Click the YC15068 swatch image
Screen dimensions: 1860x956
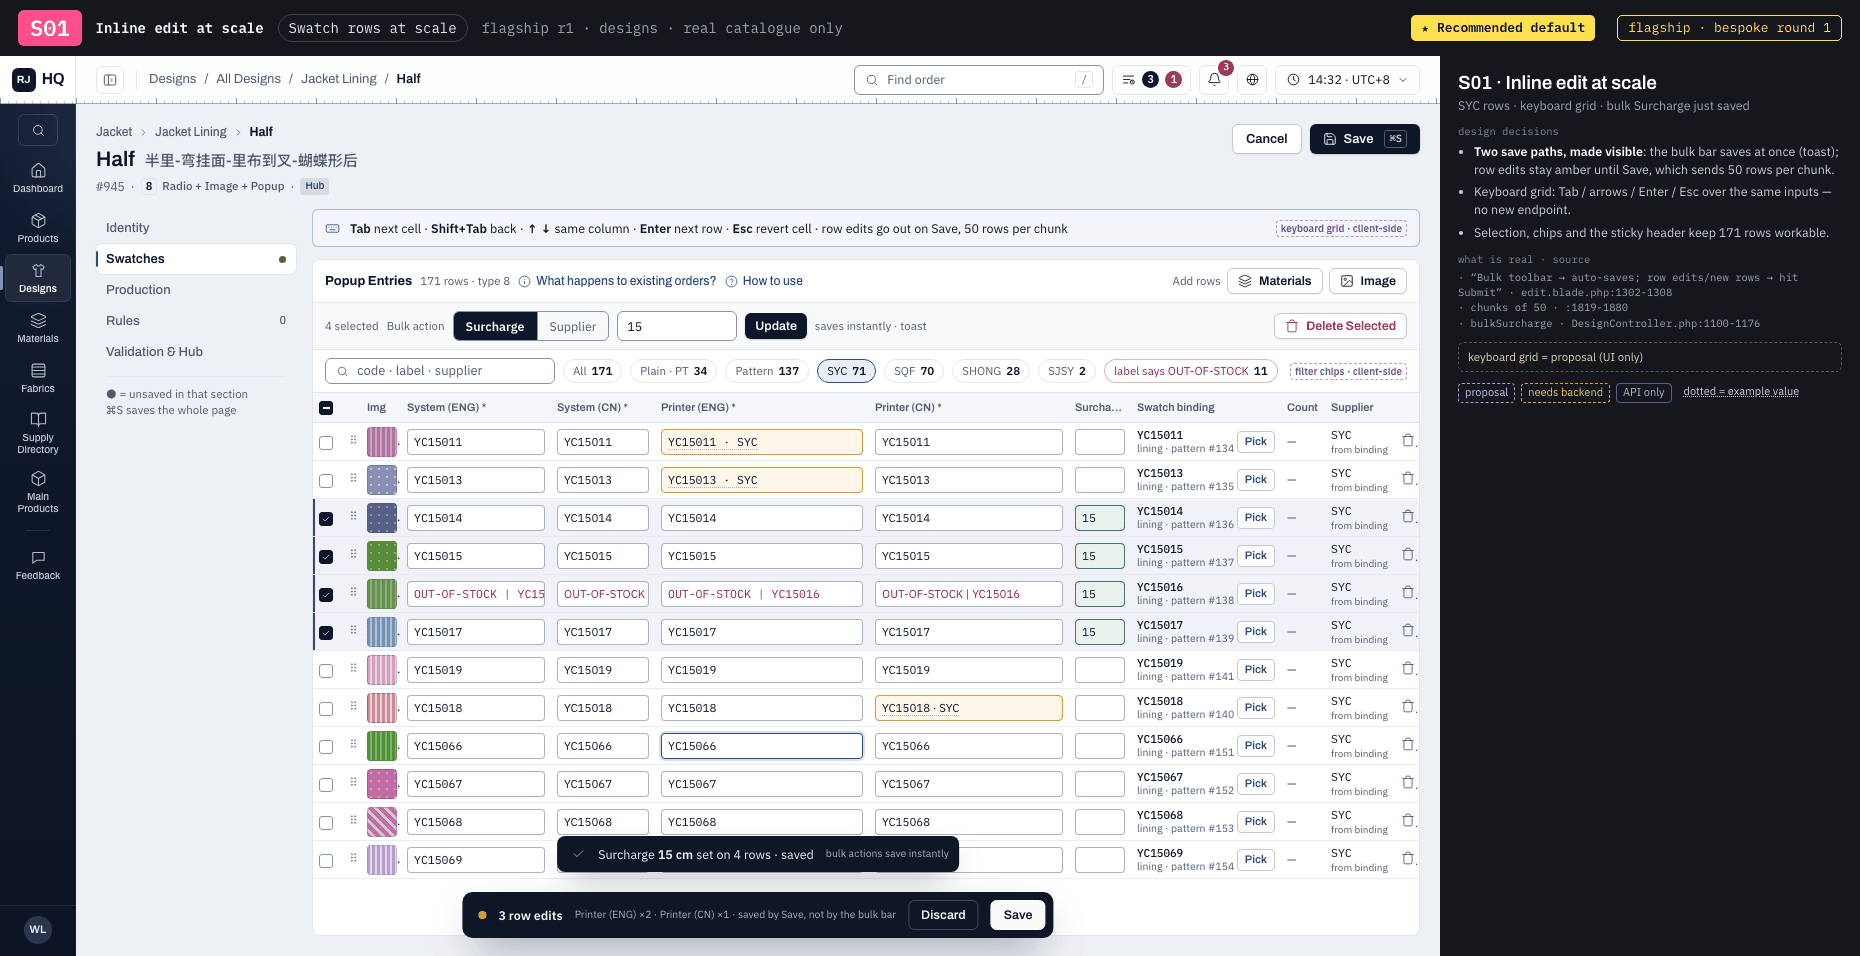pos(382,822)
